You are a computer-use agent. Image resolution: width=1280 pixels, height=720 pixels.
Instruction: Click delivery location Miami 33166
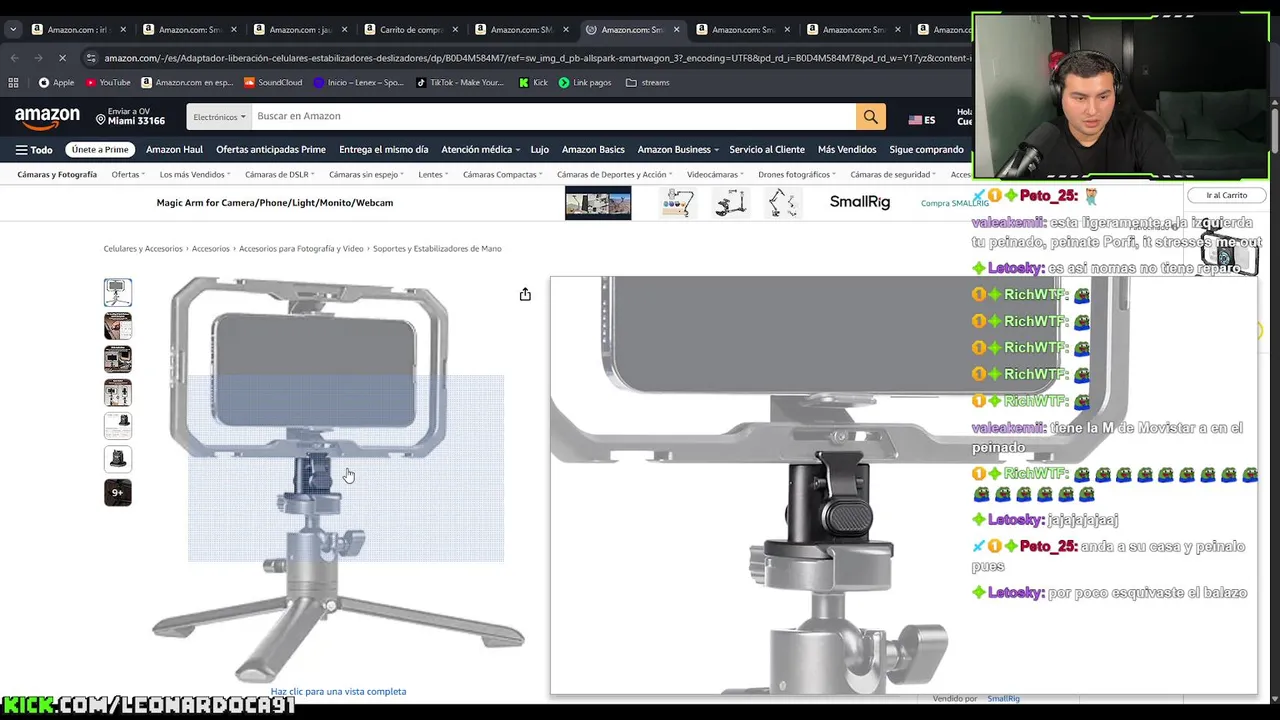click(x=131, y=117)
